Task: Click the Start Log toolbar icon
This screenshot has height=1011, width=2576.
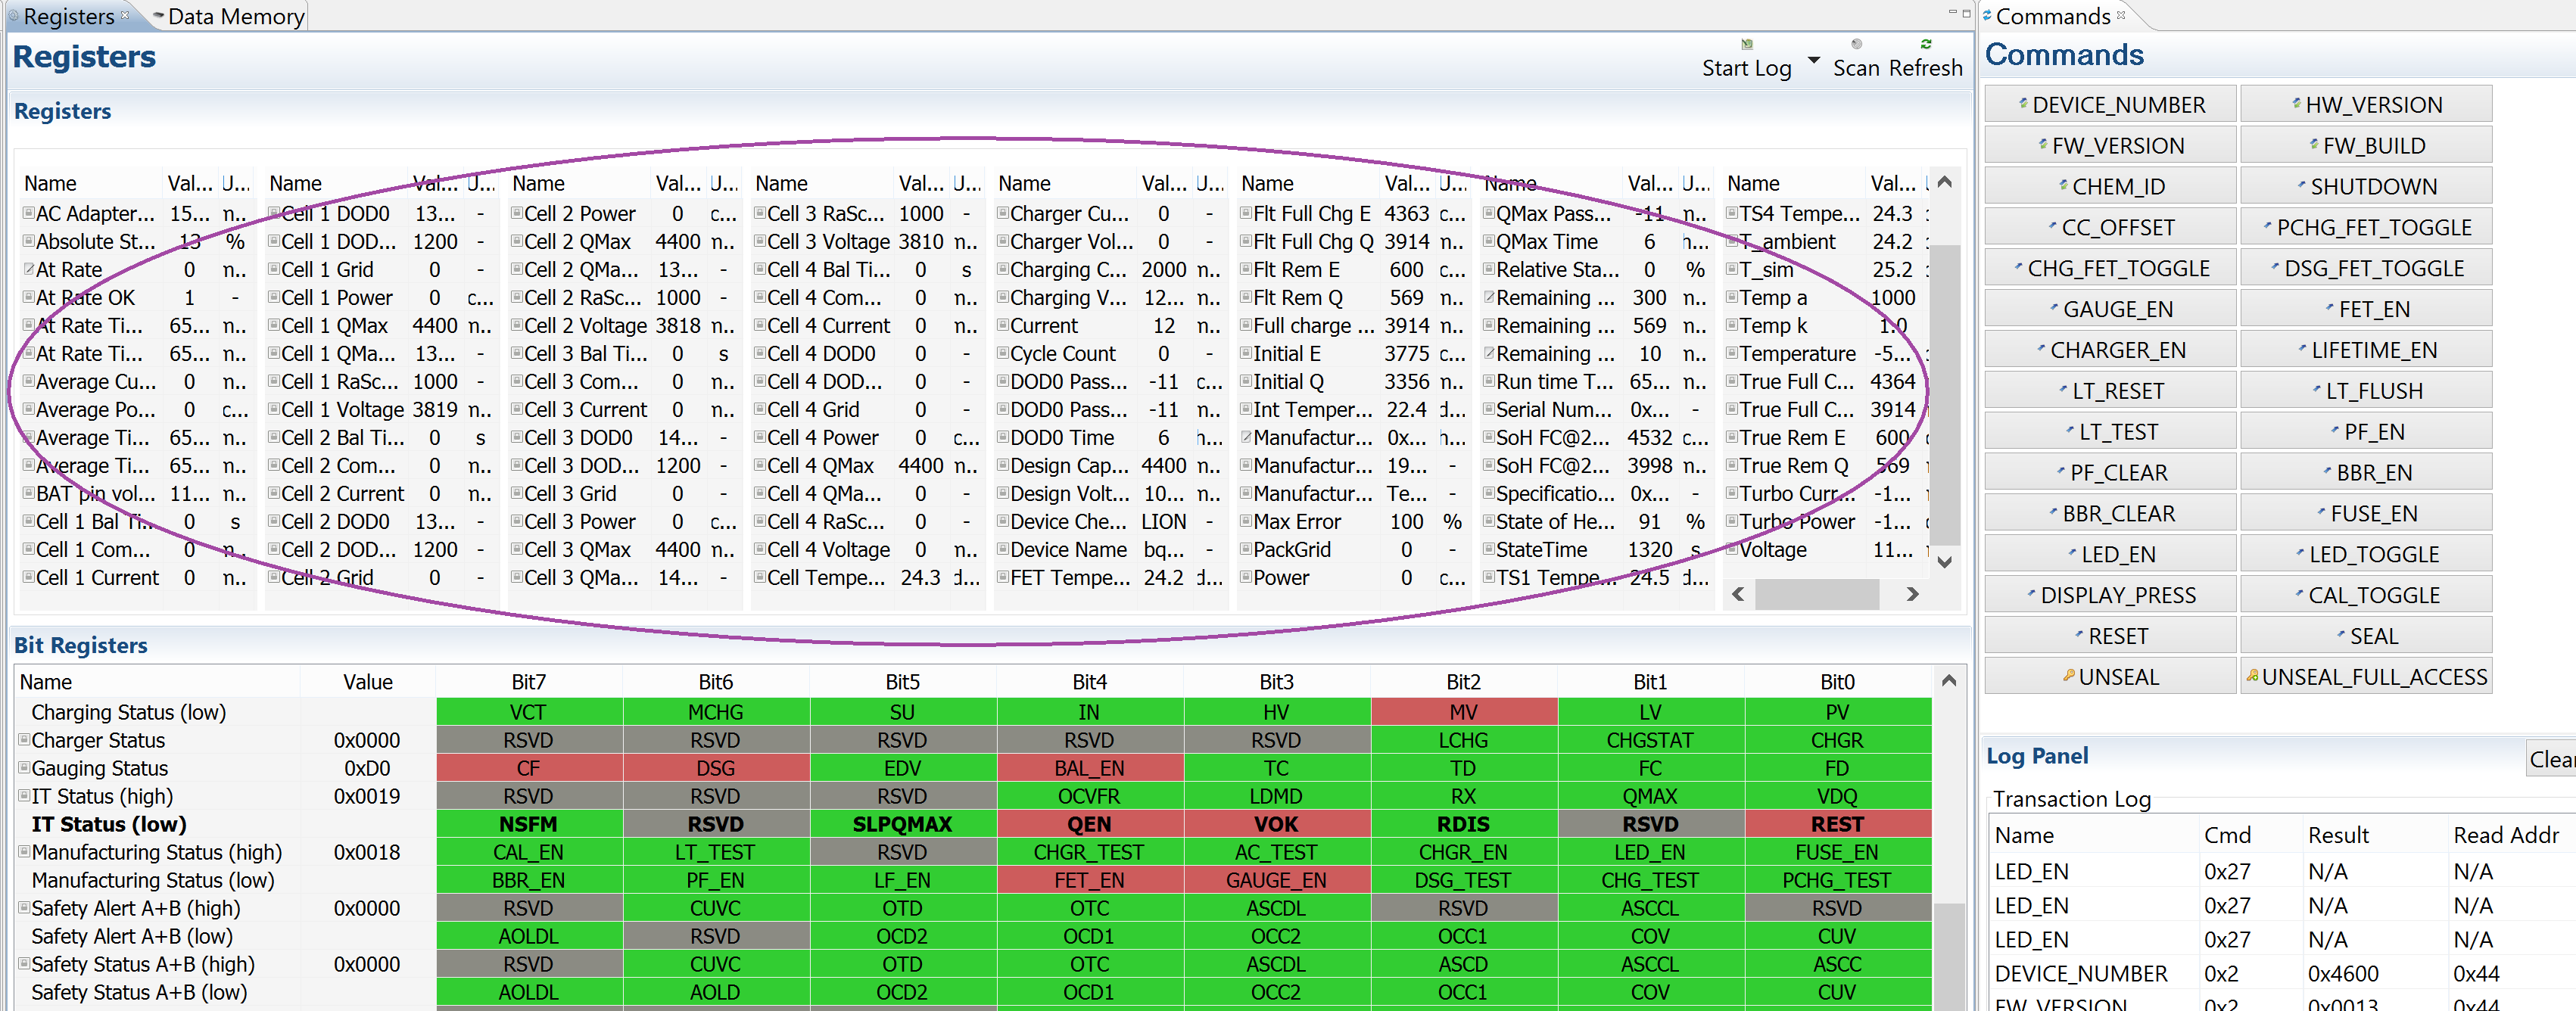Action: tap(1746, 44)
